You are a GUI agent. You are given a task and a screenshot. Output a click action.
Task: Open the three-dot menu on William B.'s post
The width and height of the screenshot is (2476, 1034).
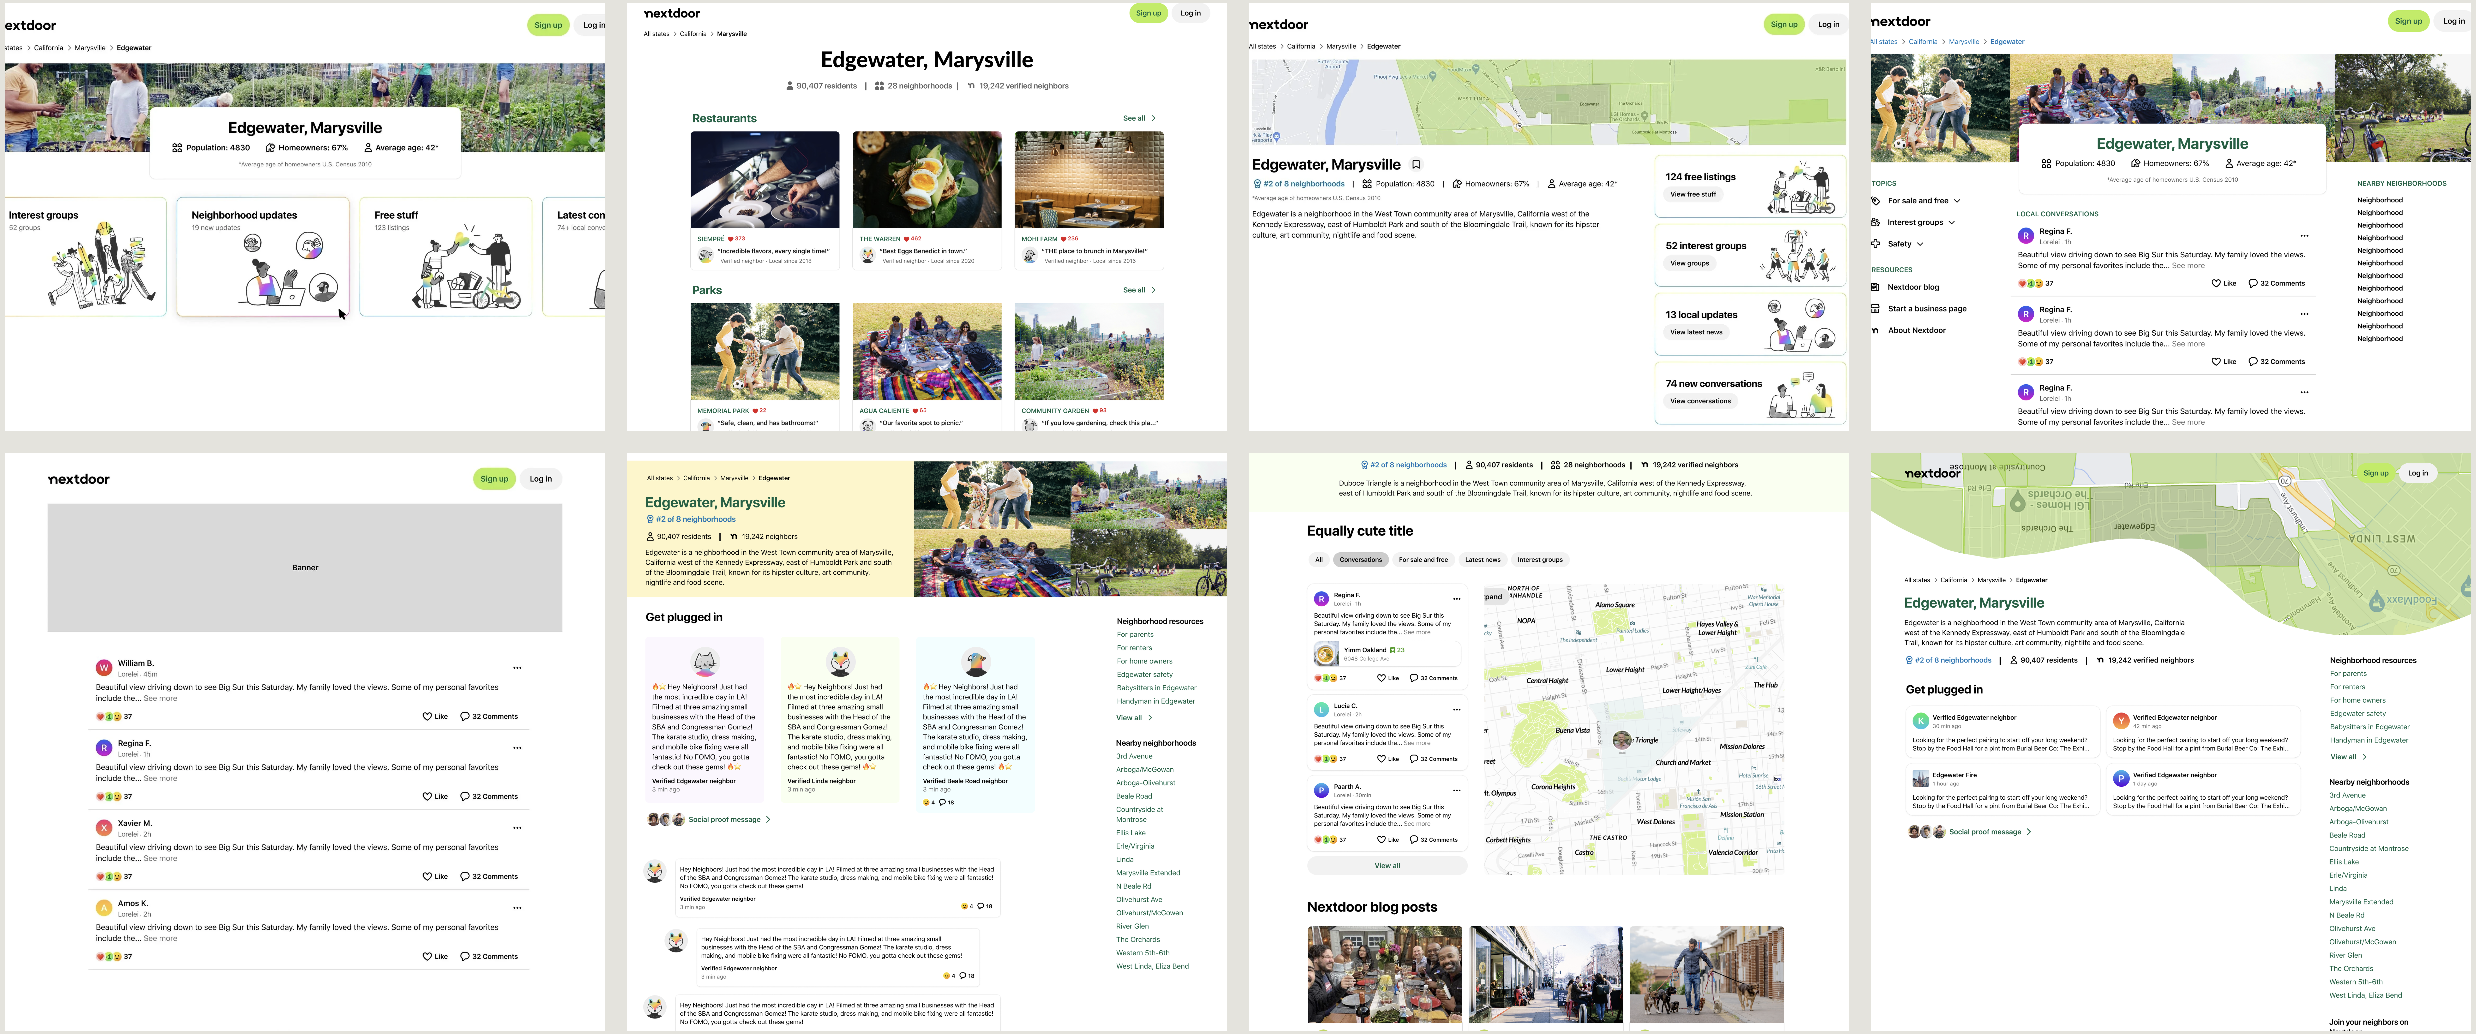(x=517, y=668)
